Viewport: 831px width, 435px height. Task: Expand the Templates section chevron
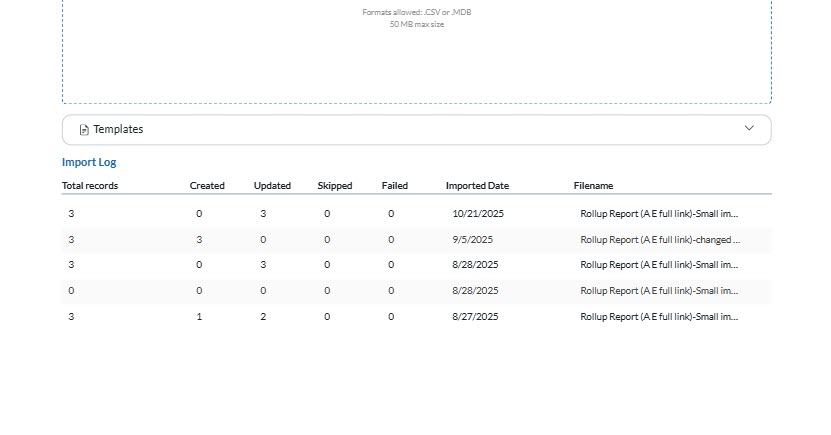(x=750, y=129)
